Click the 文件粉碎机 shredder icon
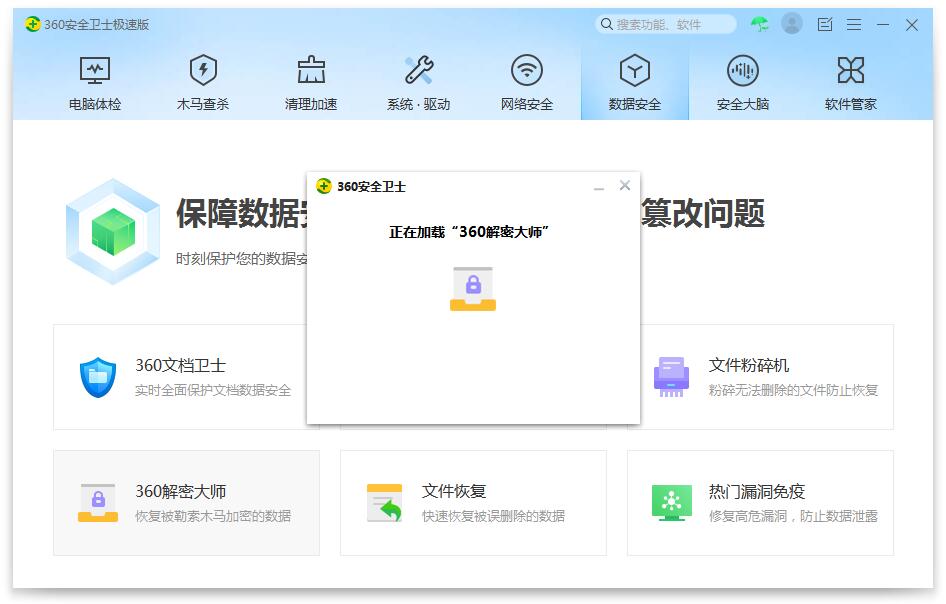Viewport: 946px width, 604px height. pos(671,377)
